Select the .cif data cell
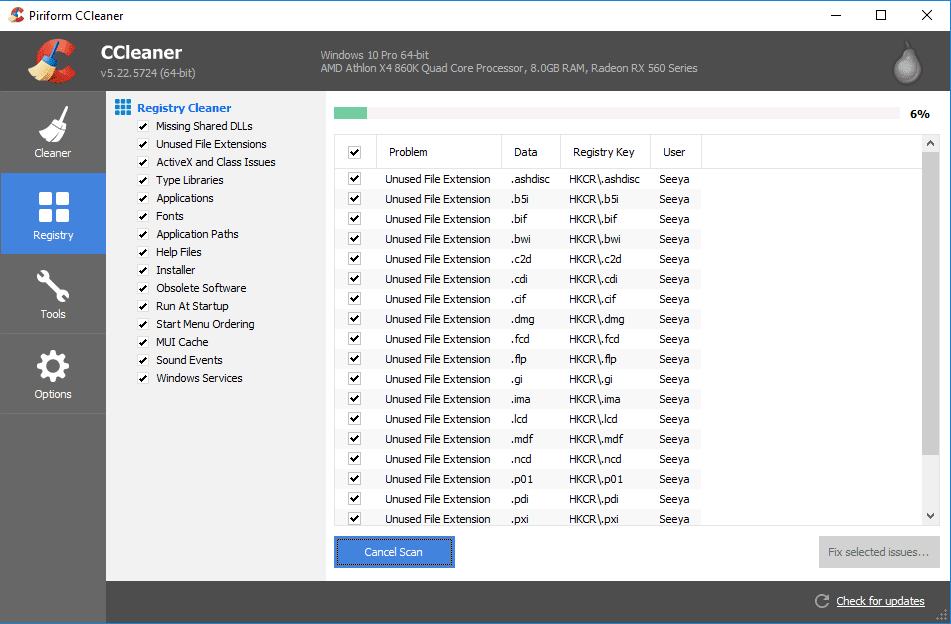Screen dimensions: 951x624 tap(519, 299)
